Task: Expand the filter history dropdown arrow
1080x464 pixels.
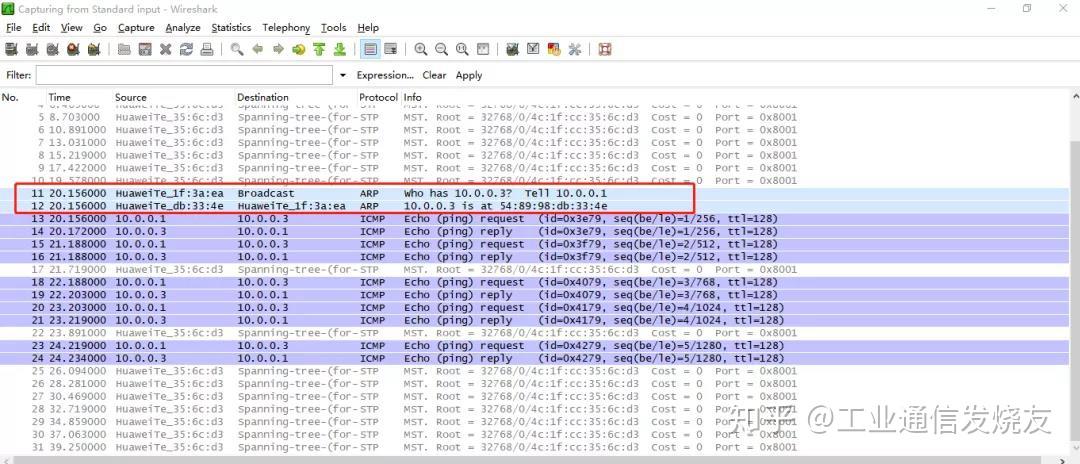Action: (343, 75)
